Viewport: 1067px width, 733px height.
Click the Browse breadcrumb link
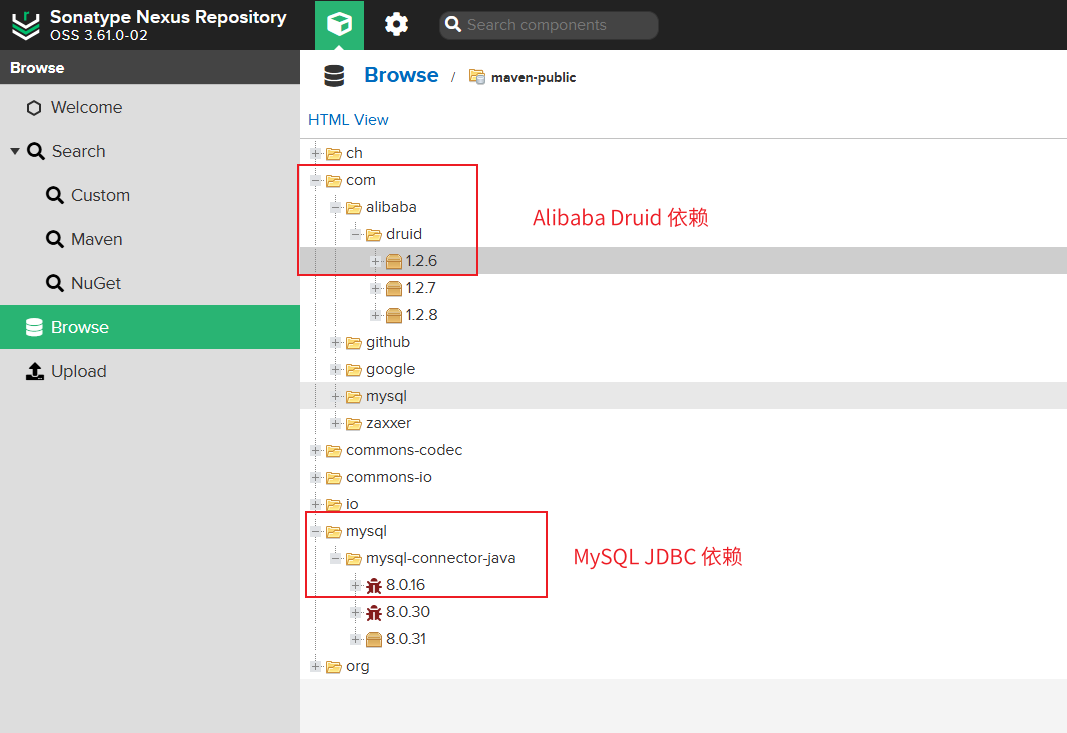(x=401, y=75)
